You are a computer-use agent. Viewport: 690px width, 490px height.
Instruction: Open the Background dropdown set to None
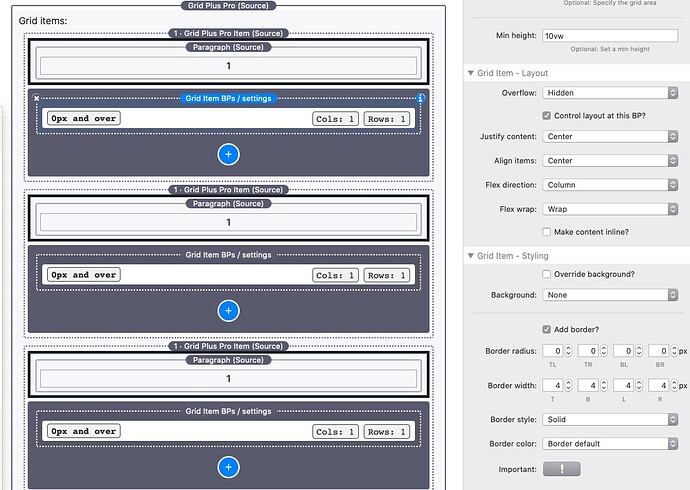610,295
